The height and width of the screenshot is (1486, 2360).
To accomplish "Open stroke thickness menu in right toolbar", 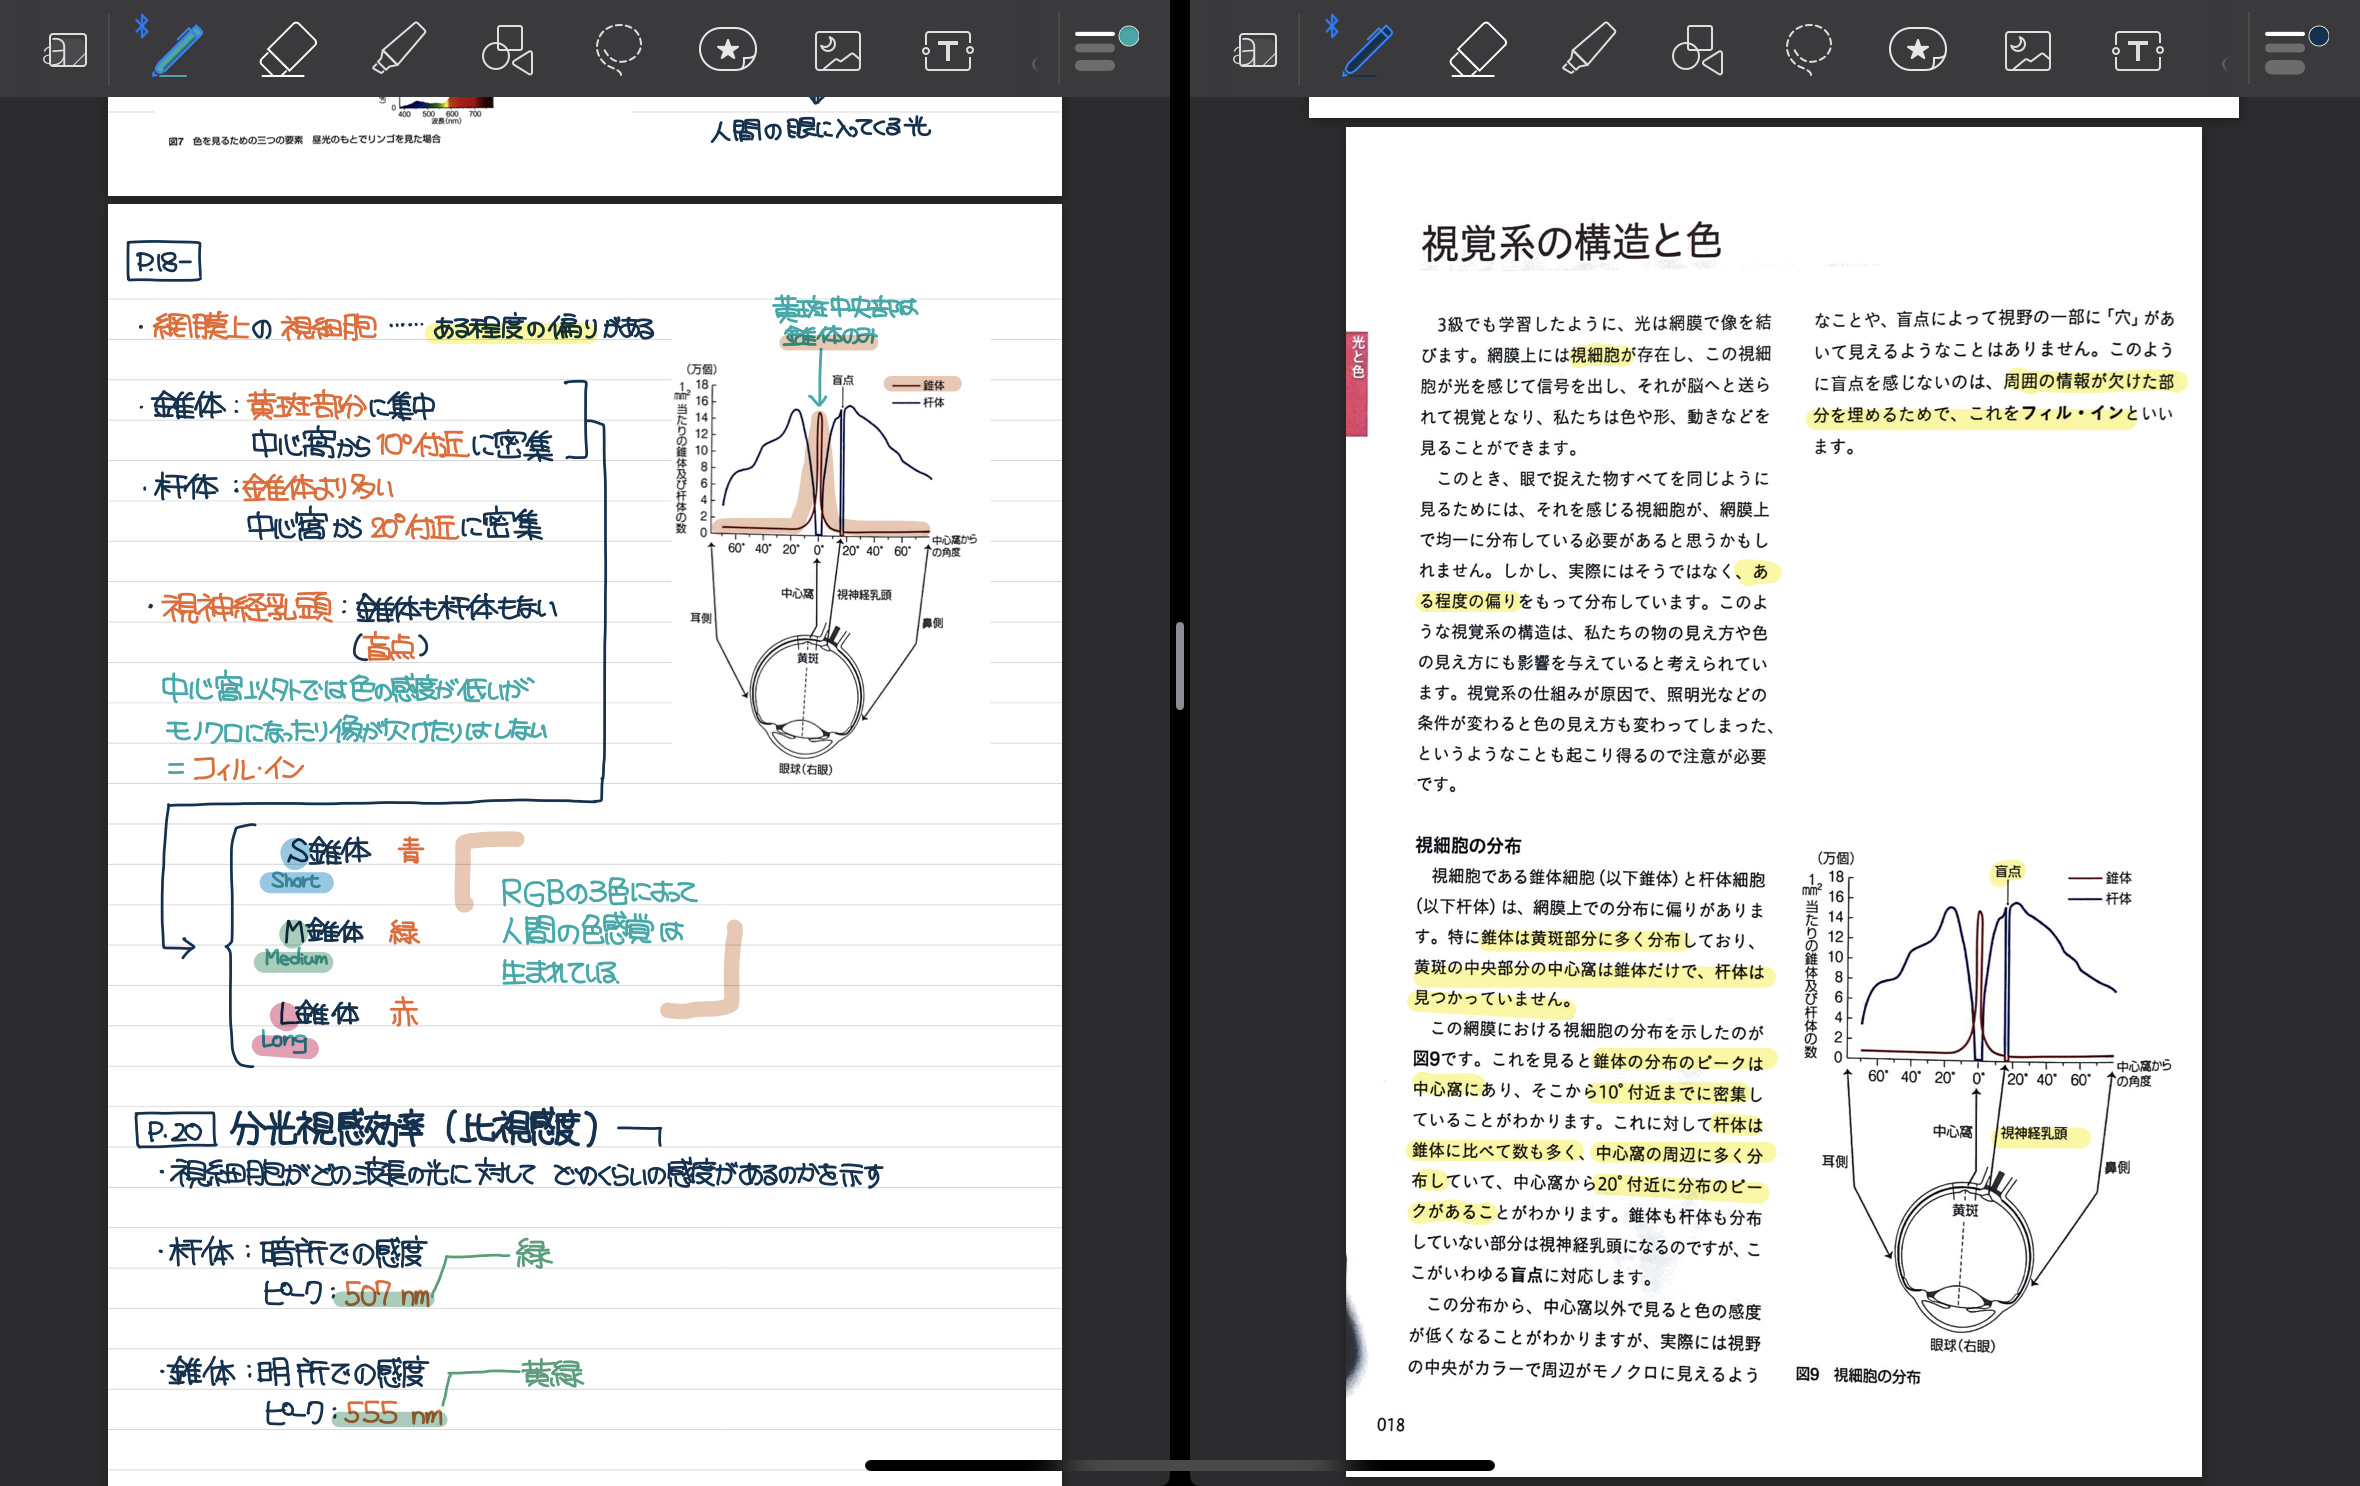I will point(2285,52).
